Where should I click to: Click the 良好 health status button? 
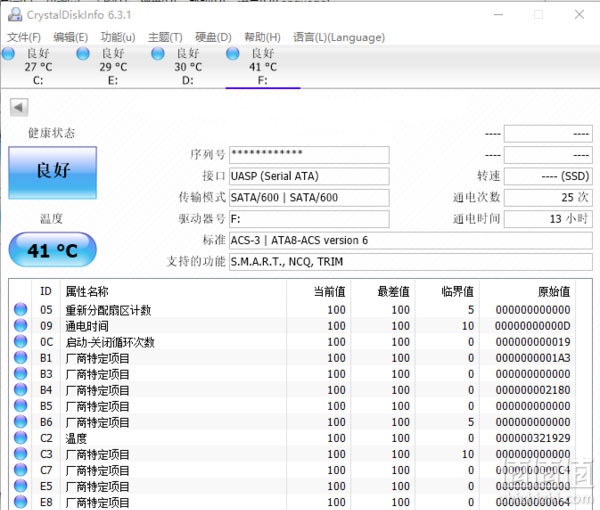click(x=52, y=173)
